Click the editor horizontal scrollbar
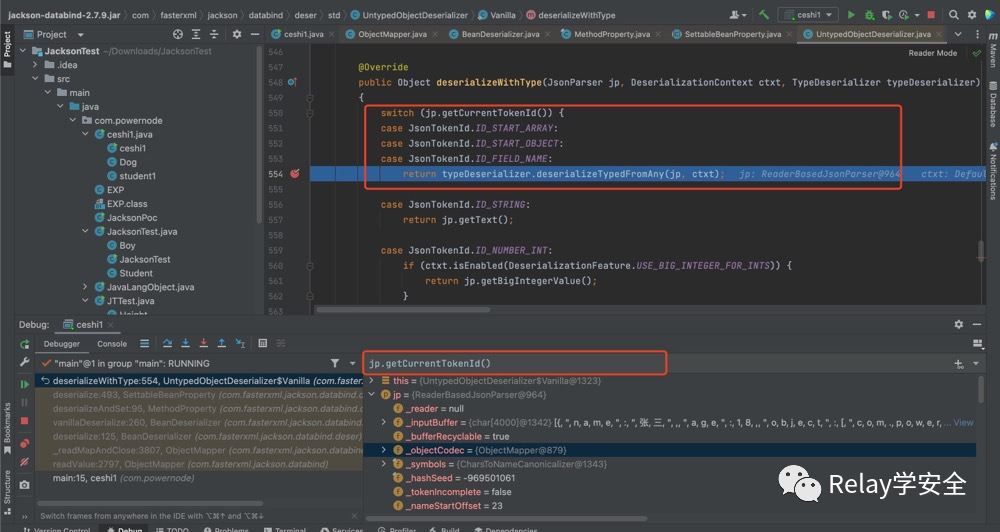Viewport: 1000px width, 532px height. 403,310
